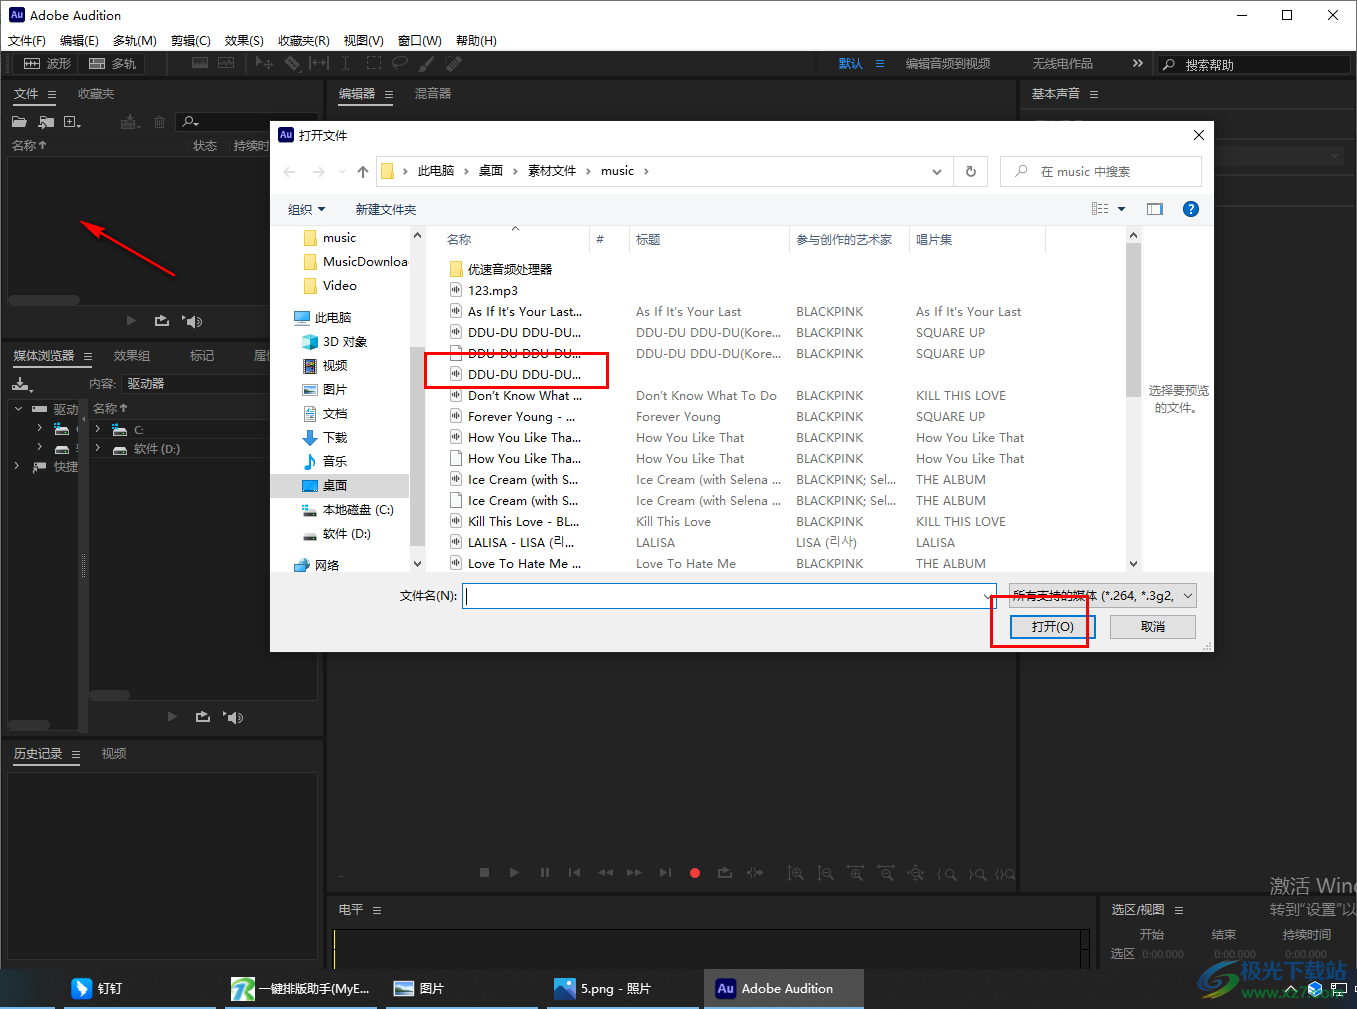The image size is (1357, 1009).
Task: Select the Spot Healing Brush tool
Action: pos(454,63)
